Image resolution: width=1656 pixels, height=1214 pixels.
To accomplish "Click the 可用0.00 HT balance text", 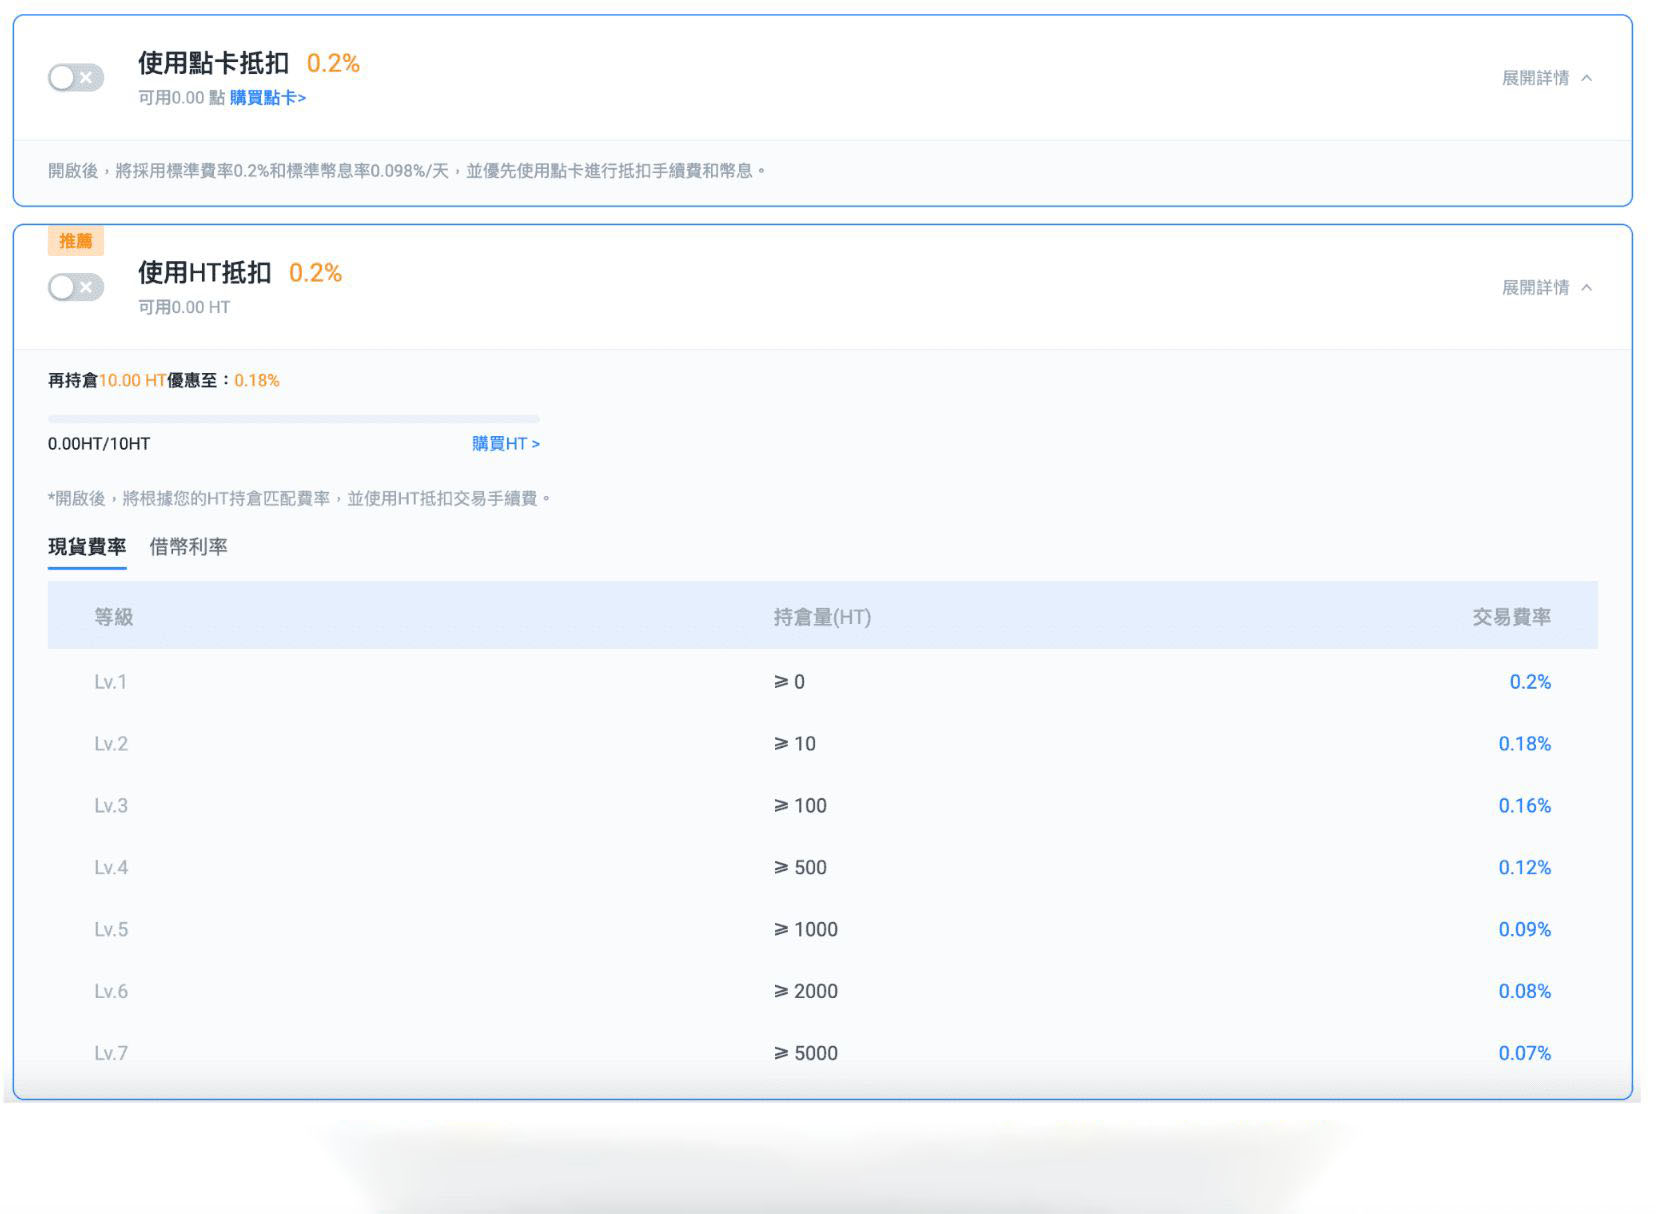I will (x=184, y=308).
